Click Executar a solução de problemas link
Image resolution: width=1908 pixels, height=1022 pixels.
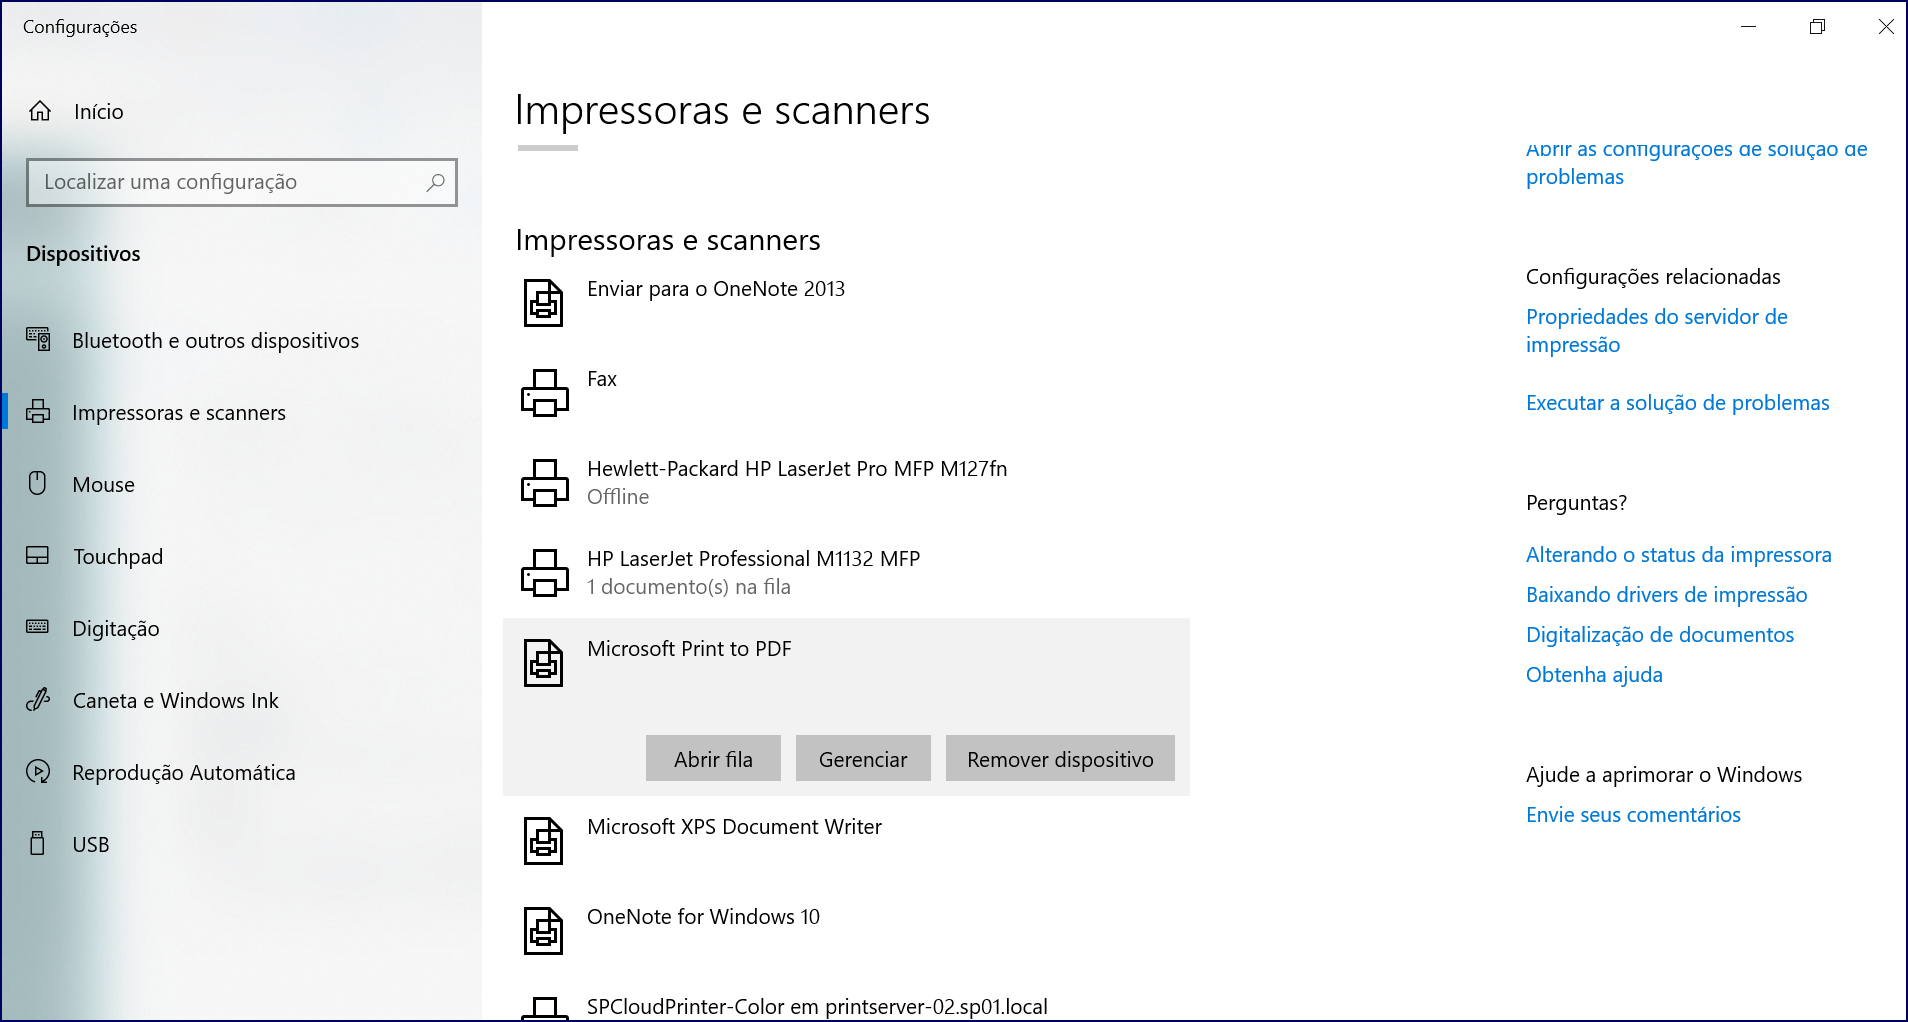[x=1677, y=403]
